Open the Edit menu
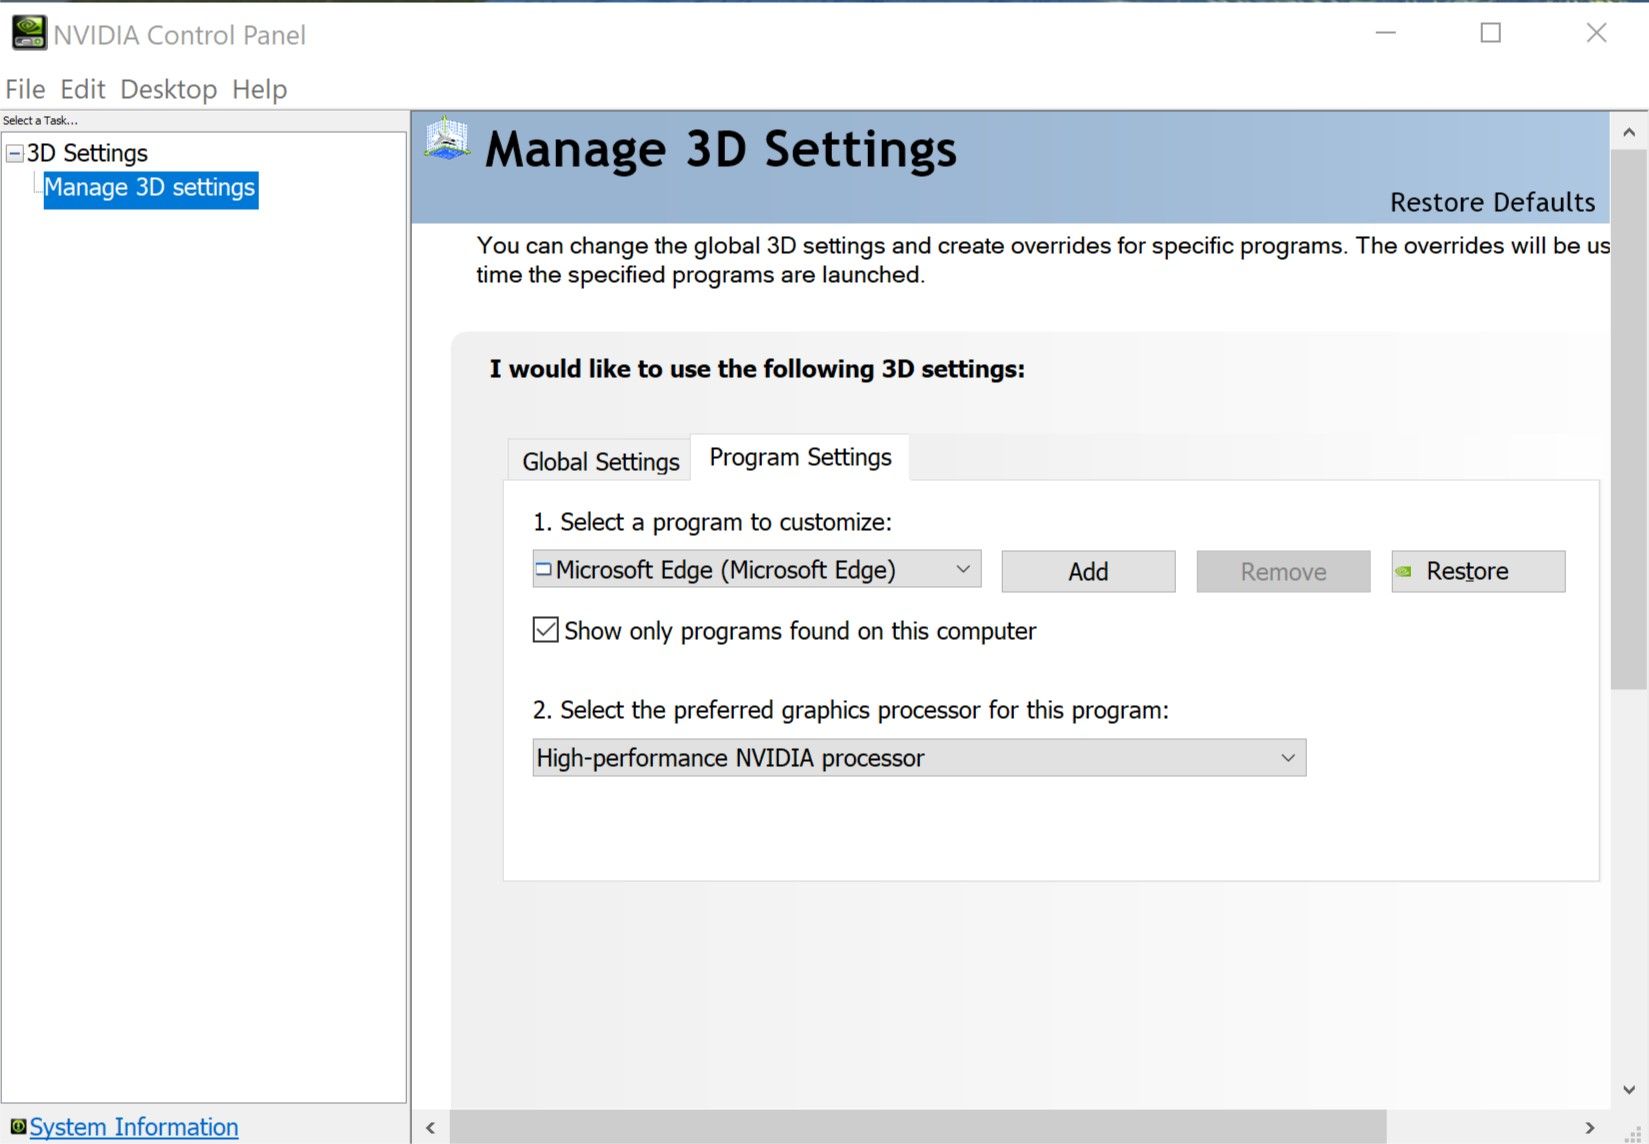The image size is (1649, 1144). click(82, 89)
